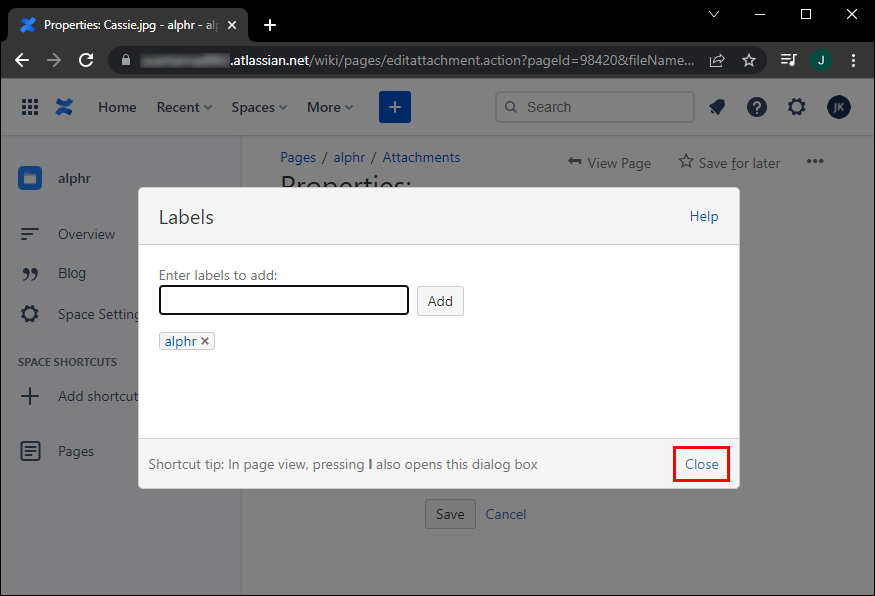Click the site lock icon

(126, 60)
